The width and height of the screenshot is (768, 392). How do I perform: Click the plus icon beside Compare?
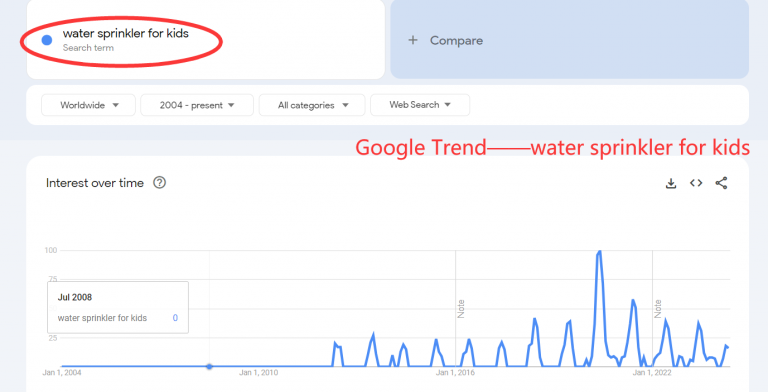(413, 40)
